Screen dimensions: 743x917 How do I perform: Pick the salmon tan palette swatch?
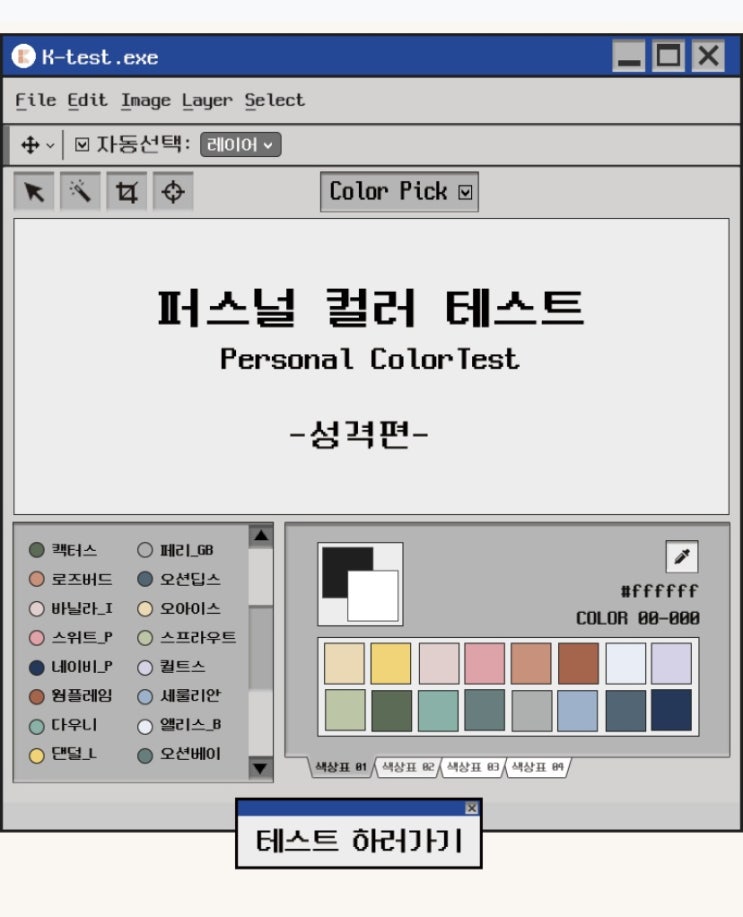[531, 663]
